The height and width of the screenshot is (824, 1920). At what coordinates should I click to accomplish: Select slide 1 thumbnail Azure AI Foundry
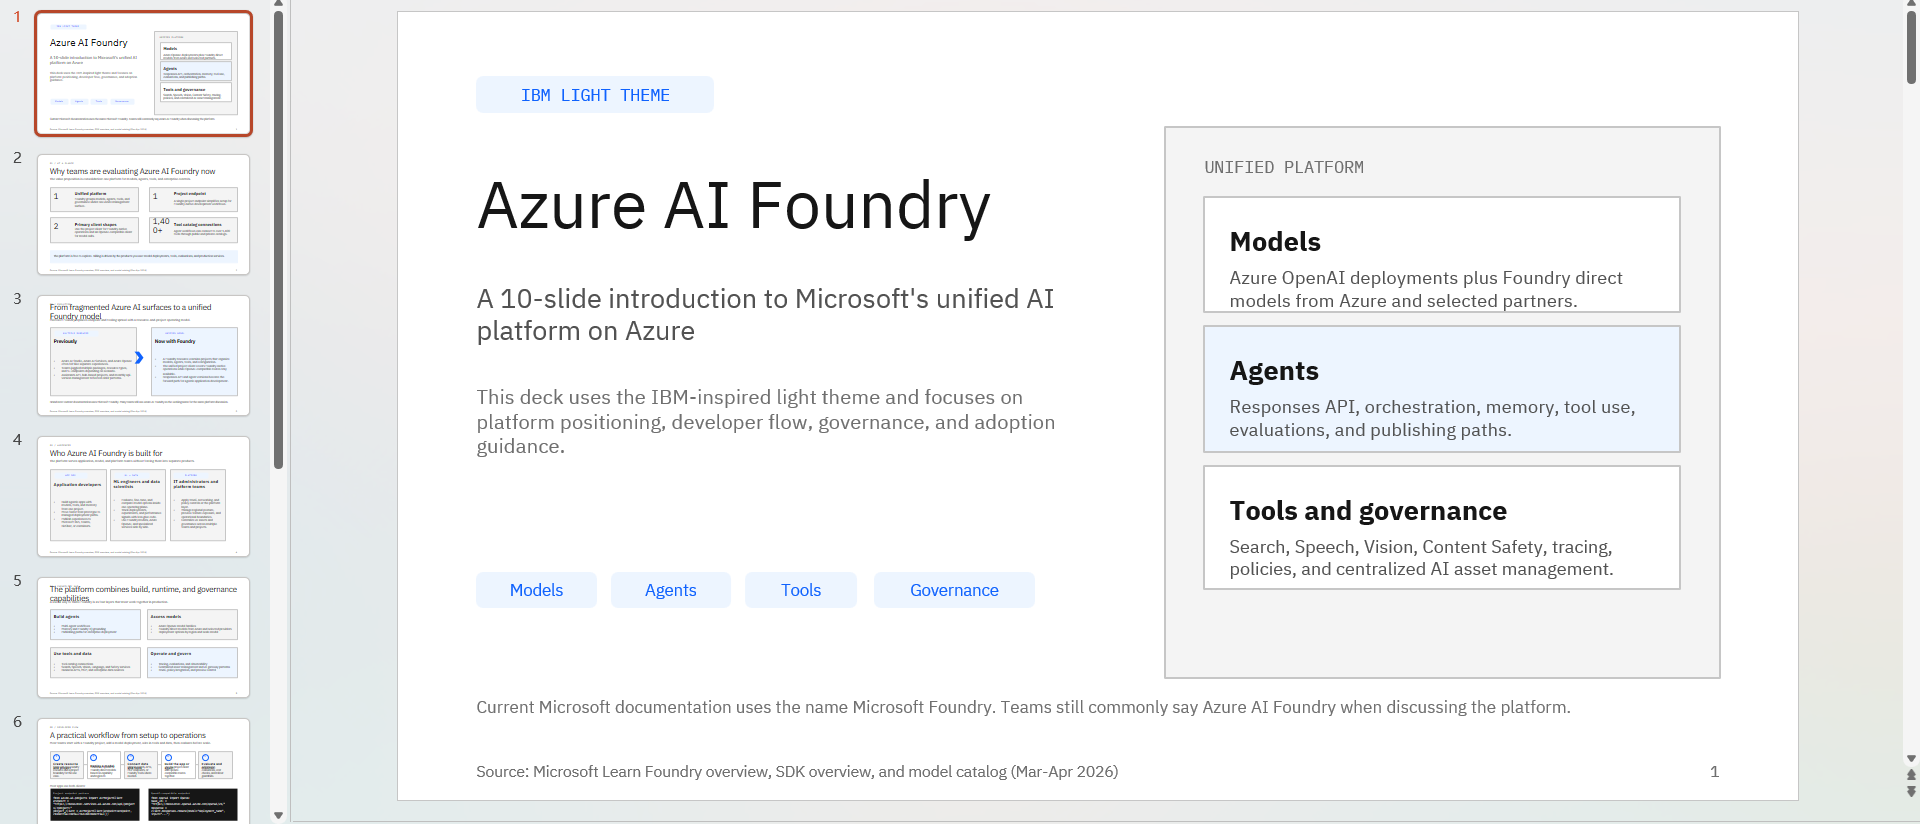pyautogui.click(x=143, y=74)
